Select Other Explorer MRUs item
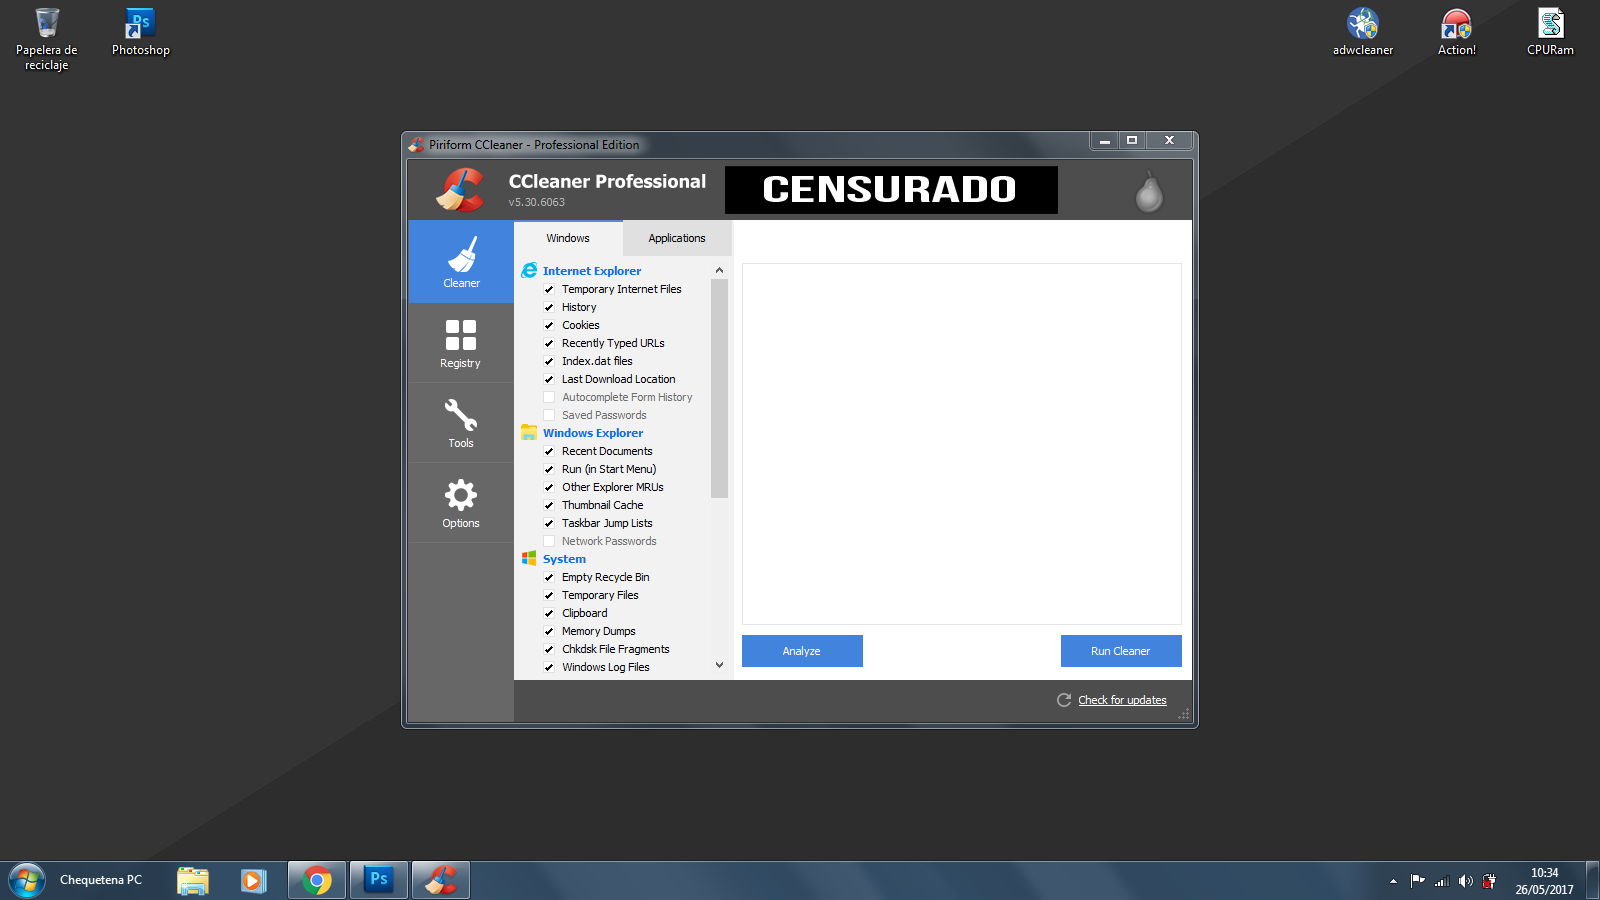1600x900 pixels. click(612, 487)
